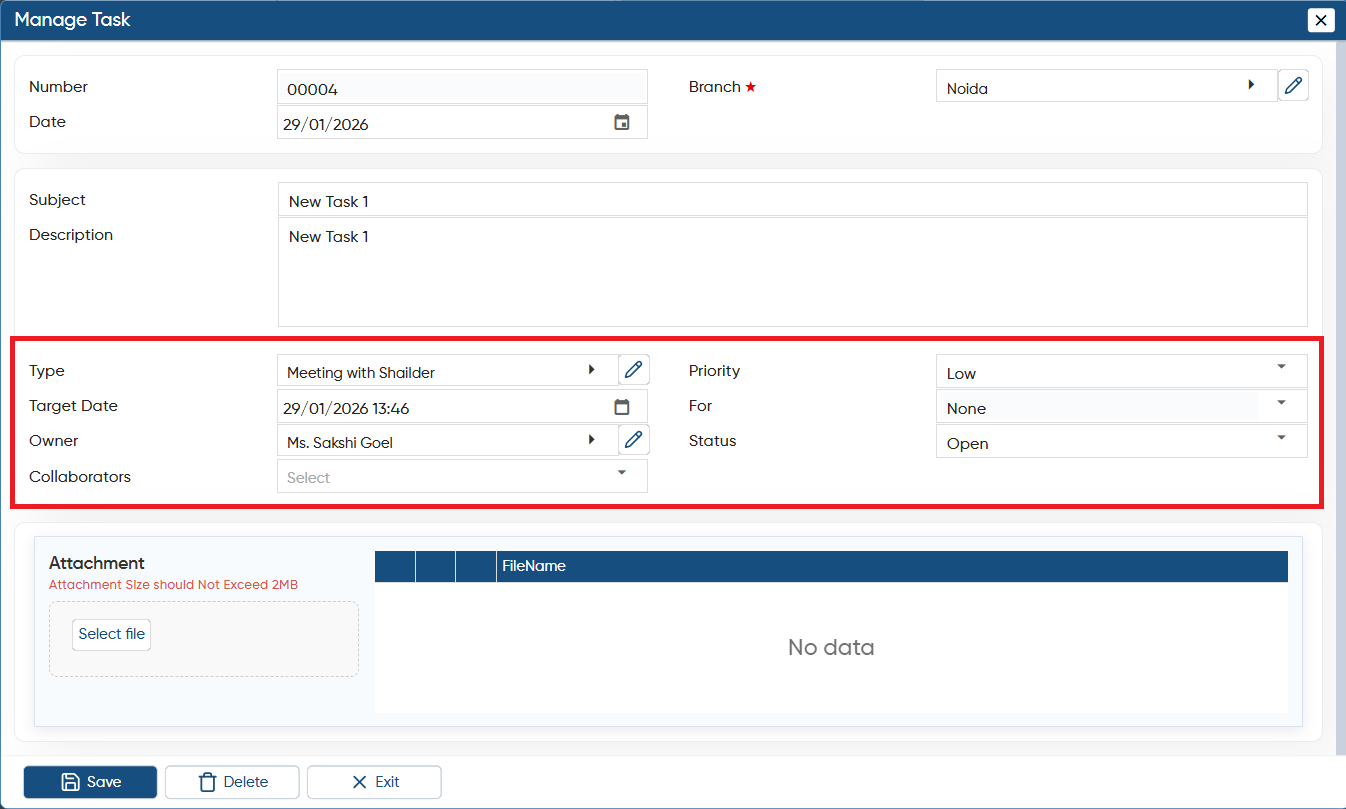Open the calendar picker for Target Date
This screenshot has width=1346, height=809.
click(622, 407)
